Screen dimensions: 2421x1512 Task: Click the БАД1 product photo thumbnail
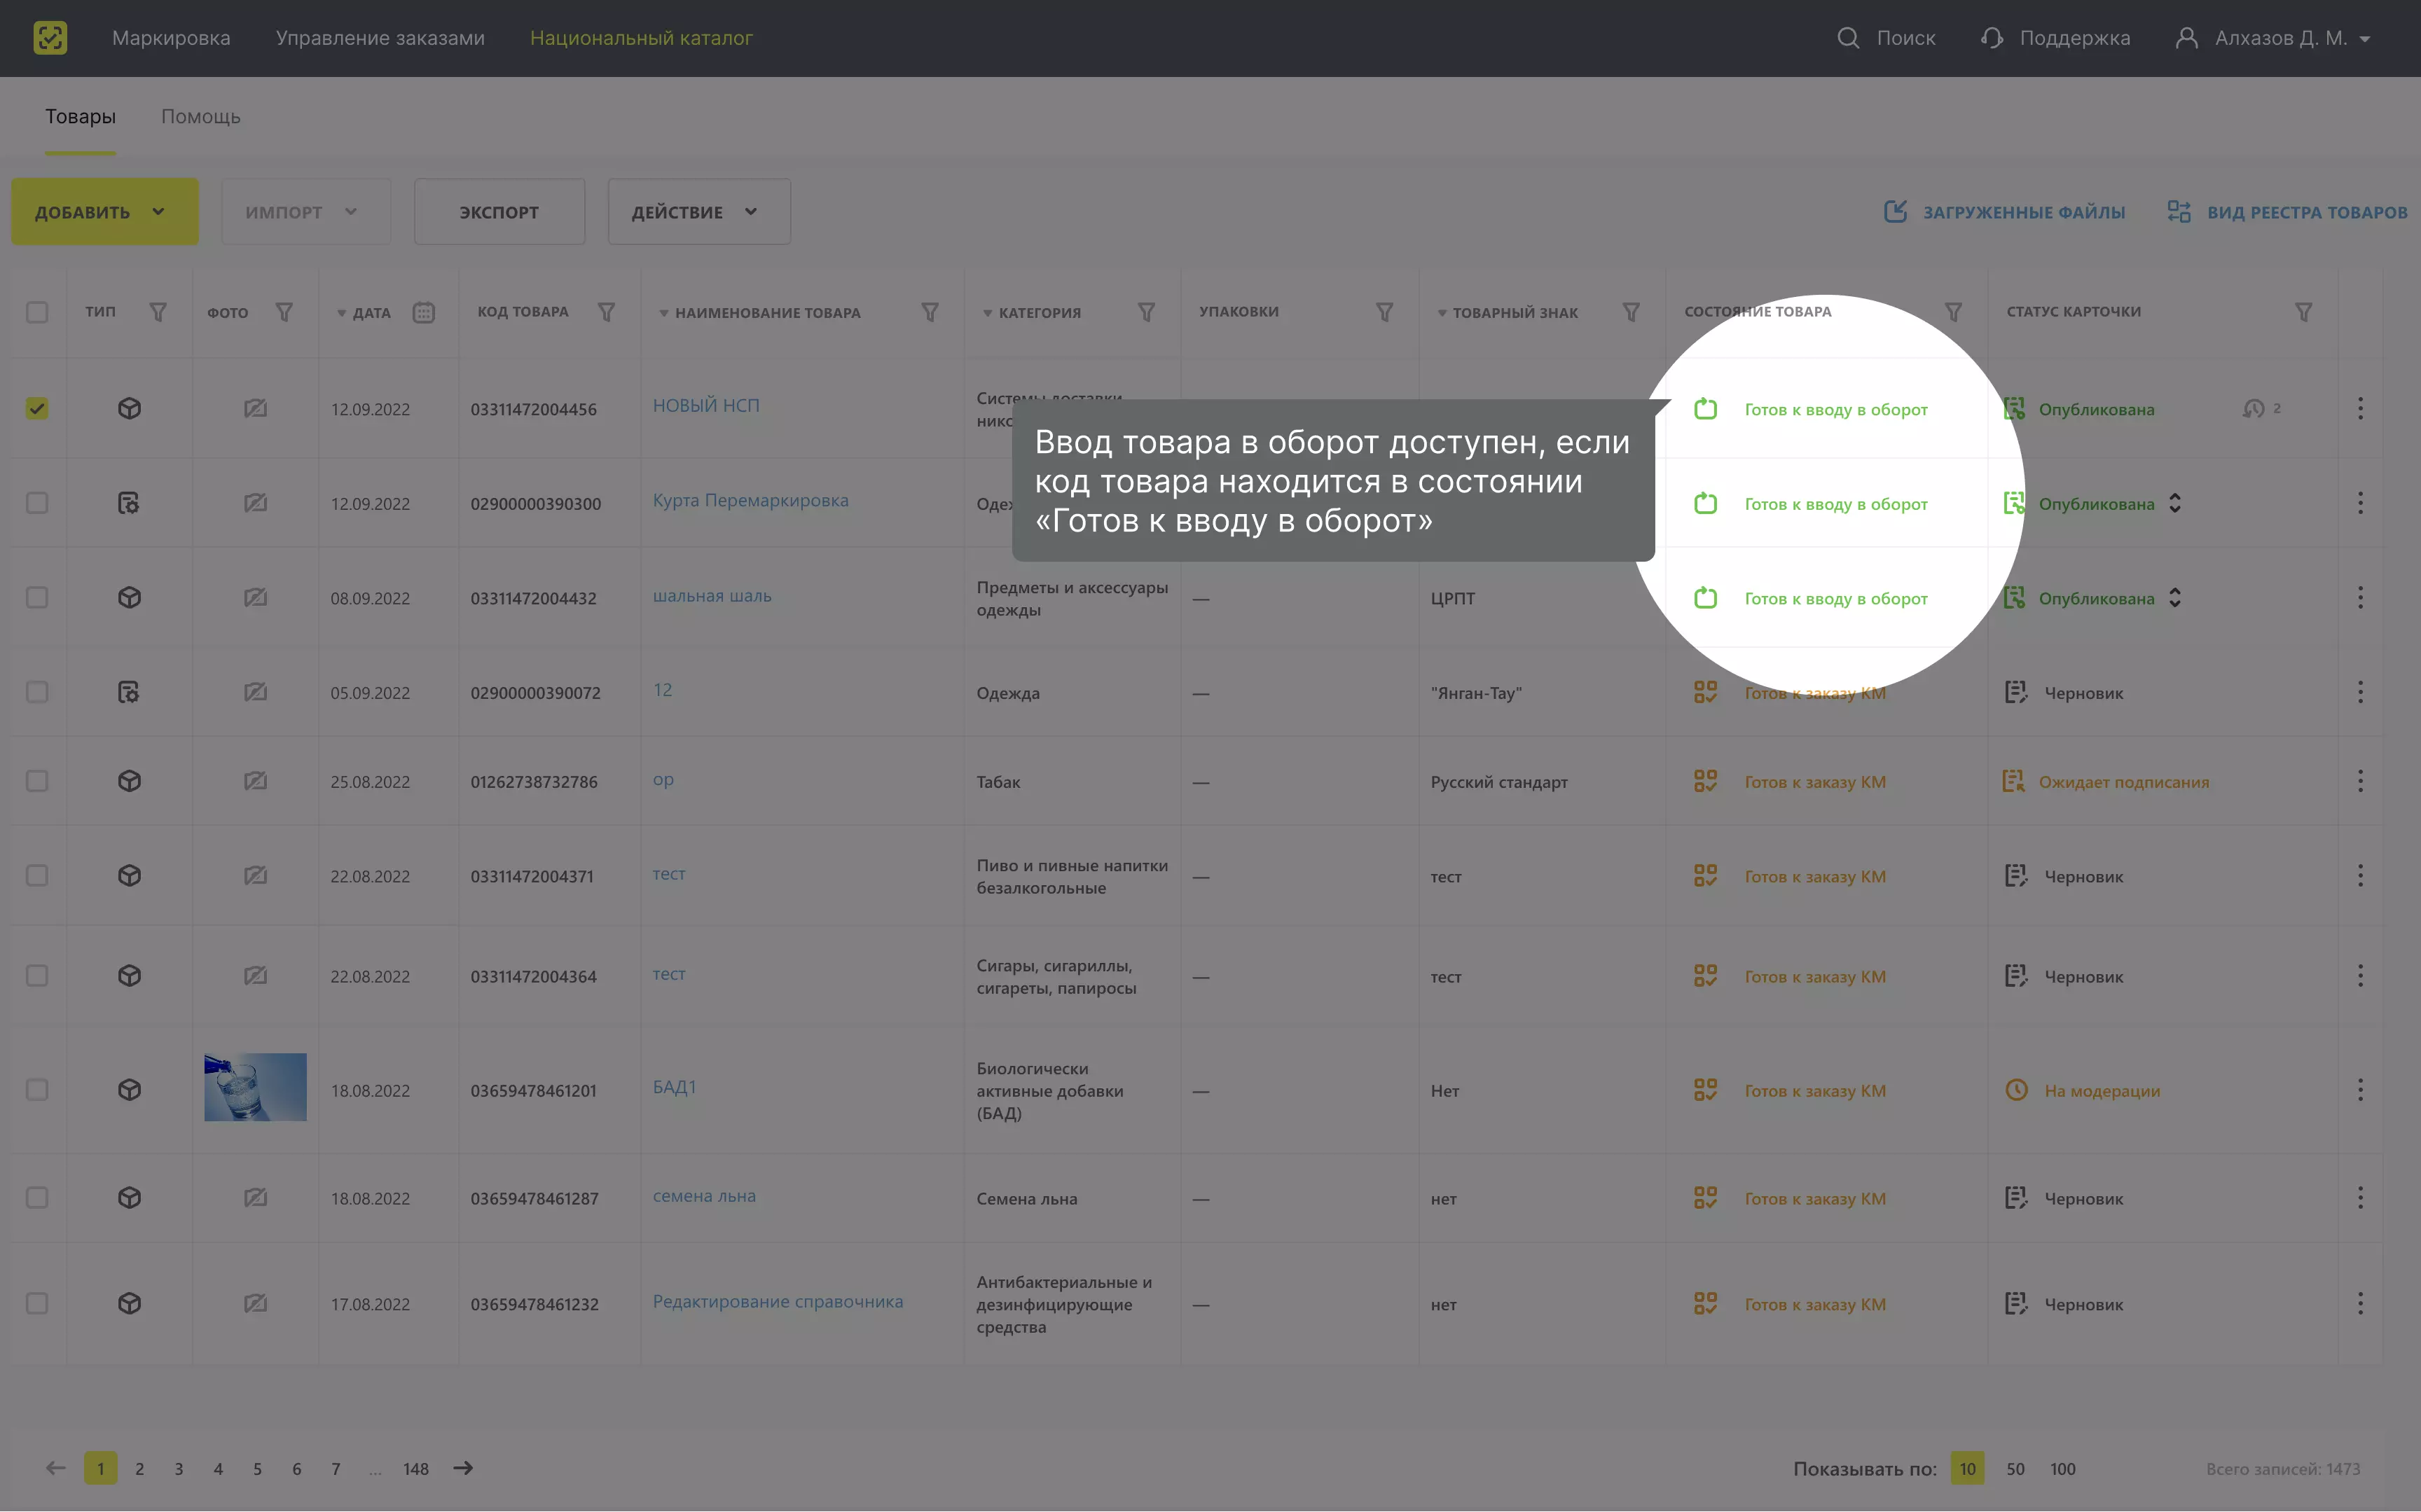[255, 1087]
